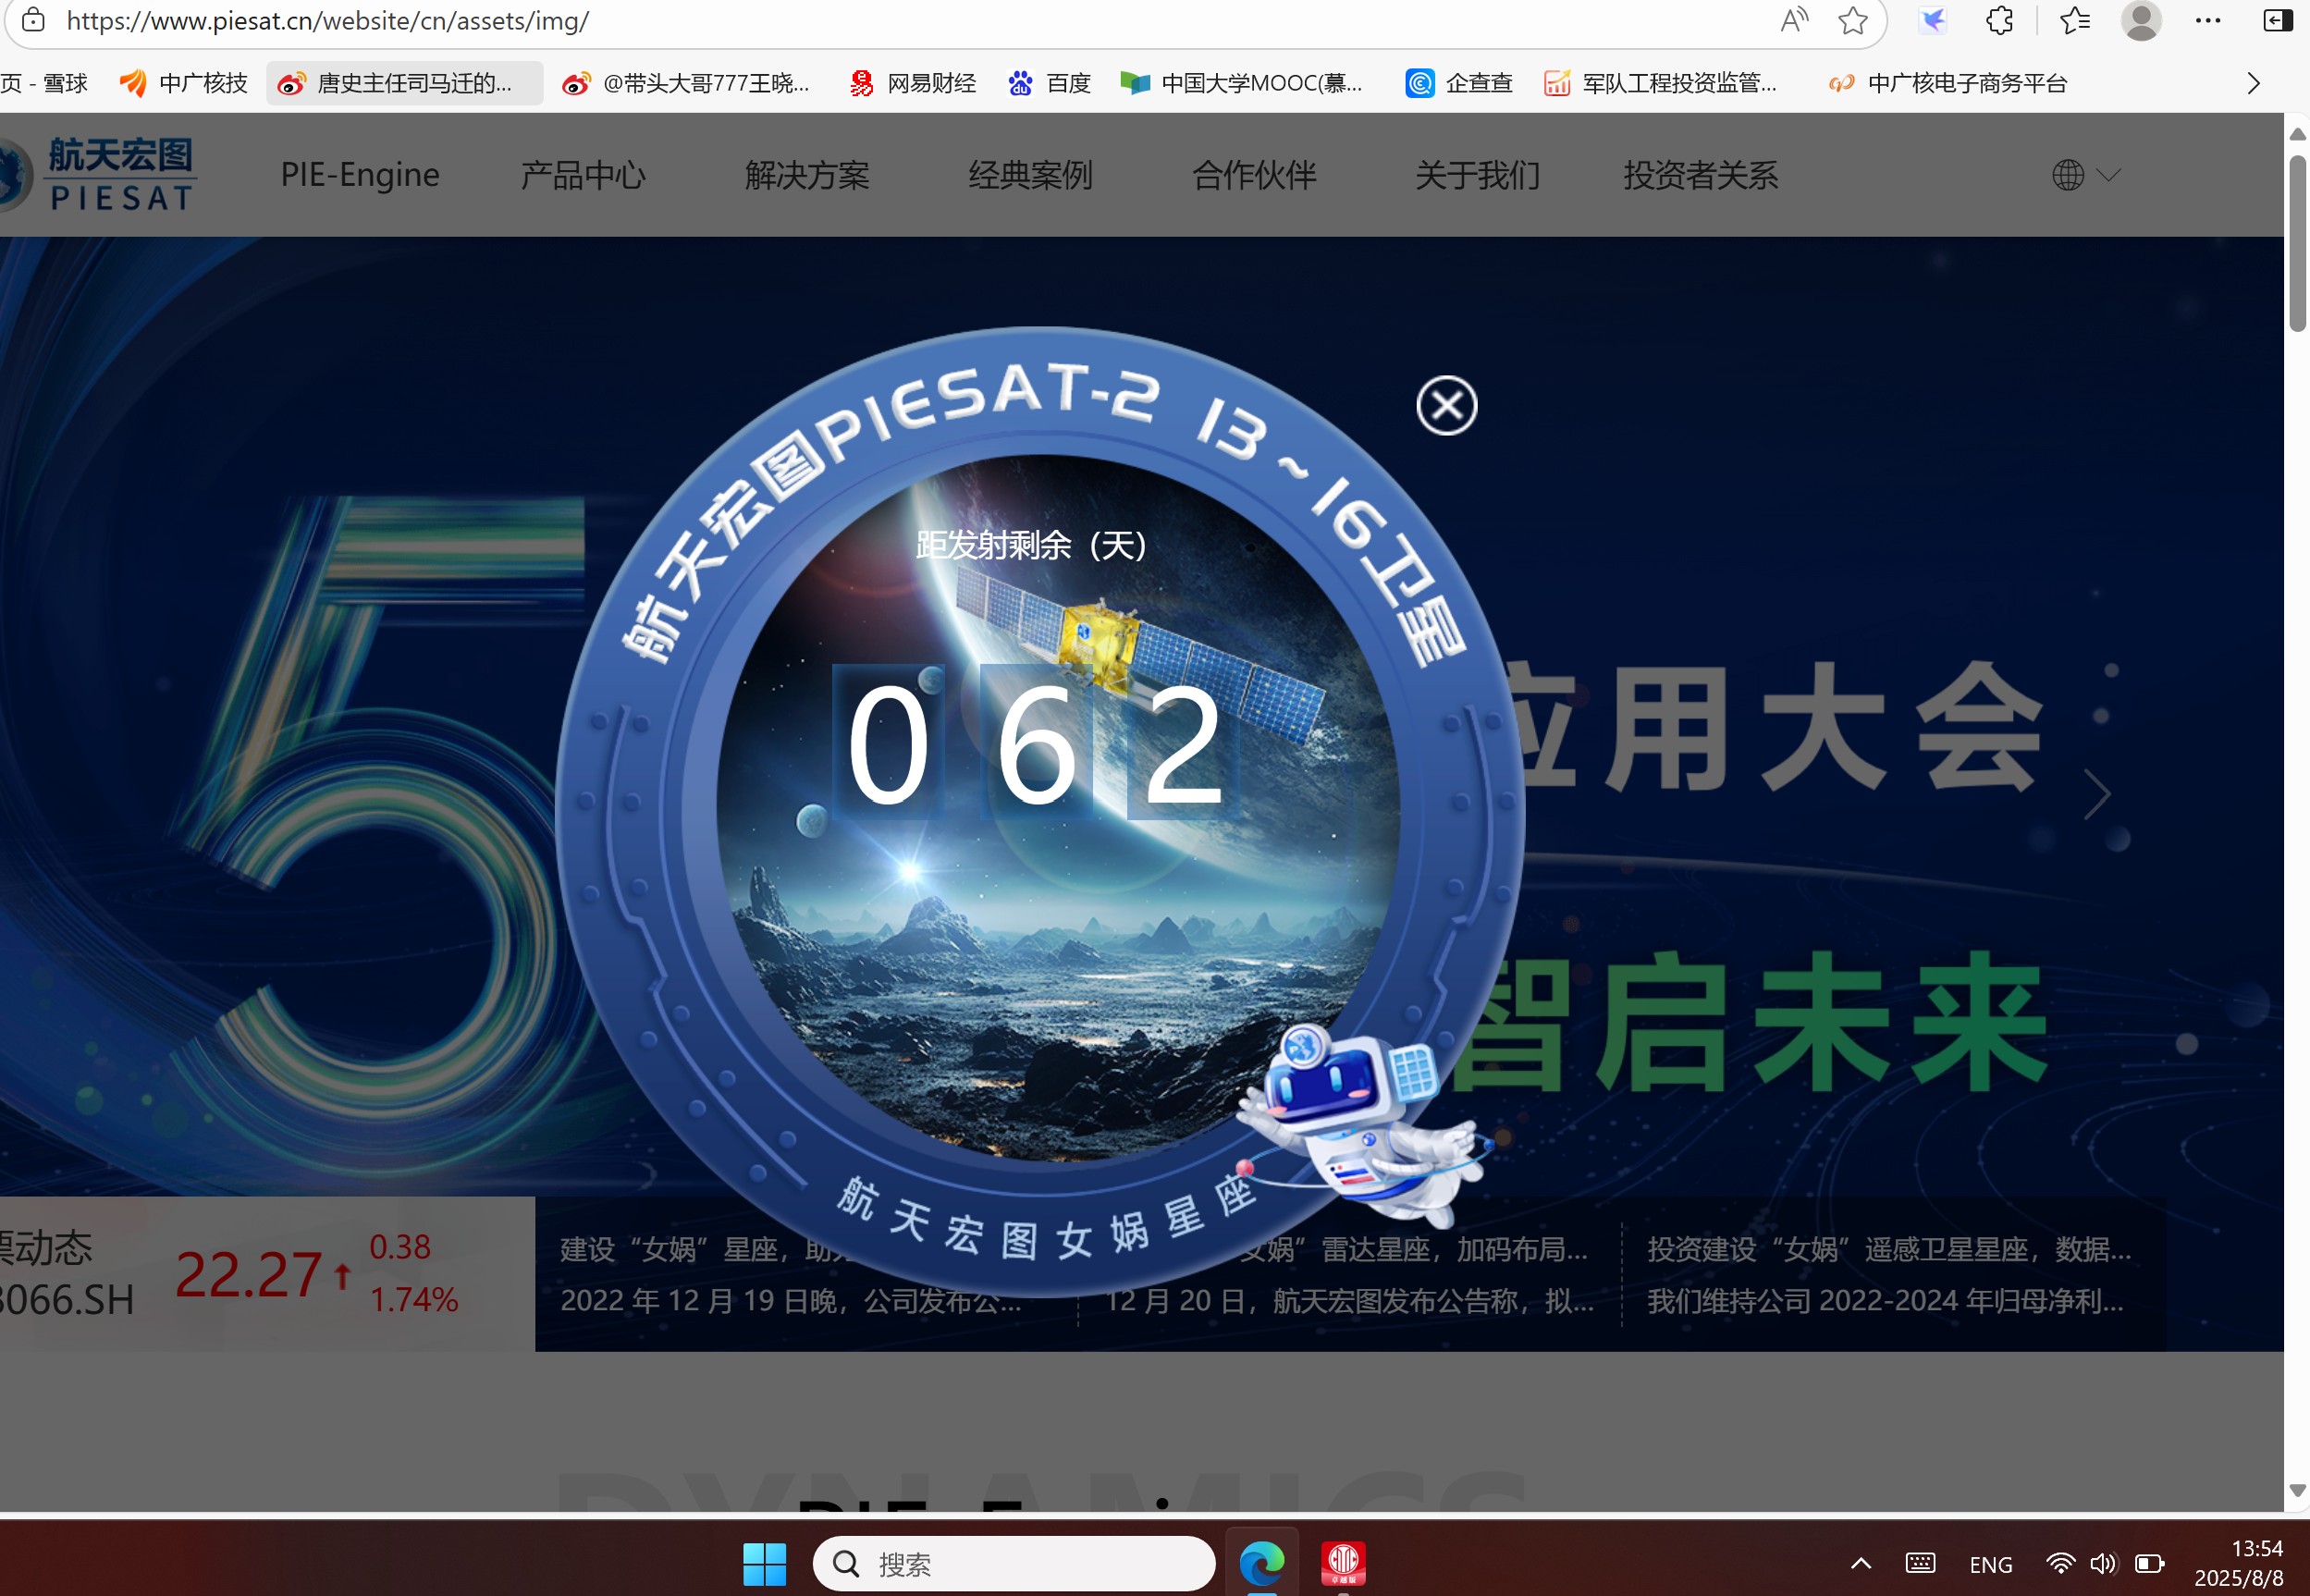Open the 中广核技 bookmark
Viewport: 2310px width, 1596px height.
coord(183,83)
